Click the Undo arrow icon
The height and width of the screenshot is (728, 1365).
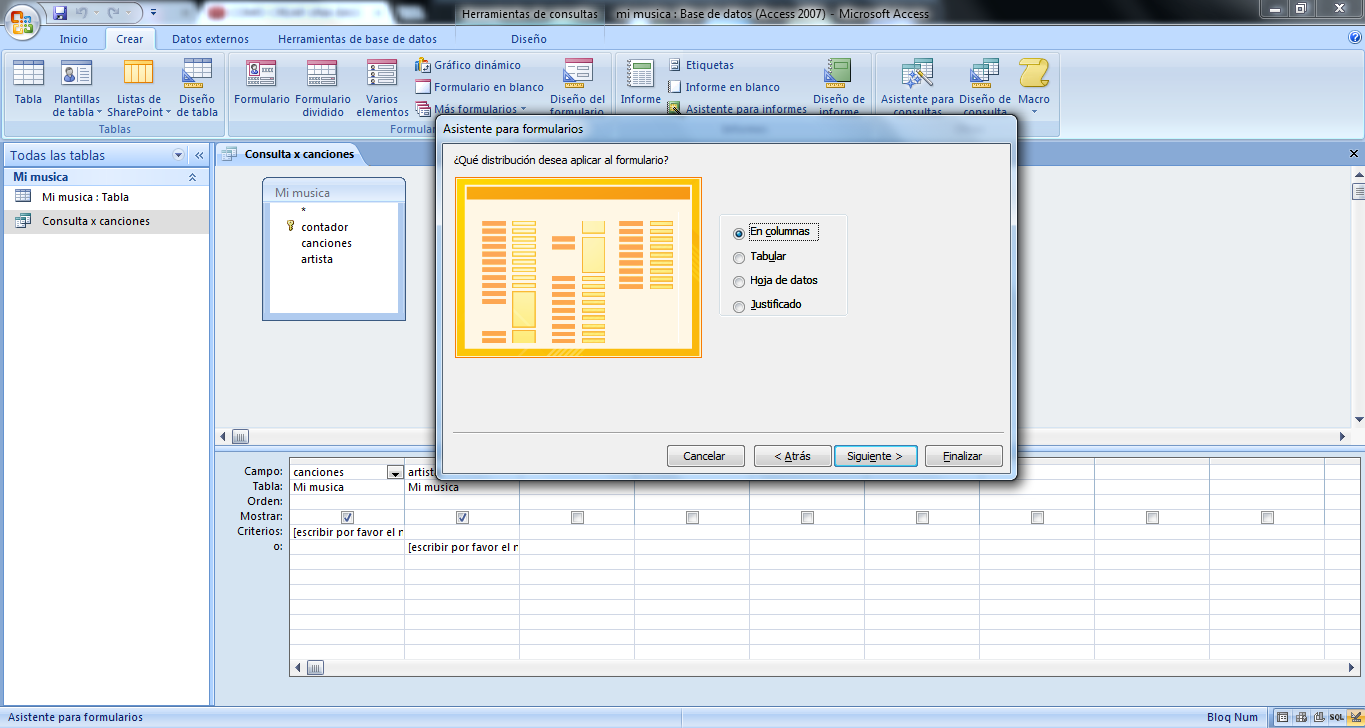point(82,14)
